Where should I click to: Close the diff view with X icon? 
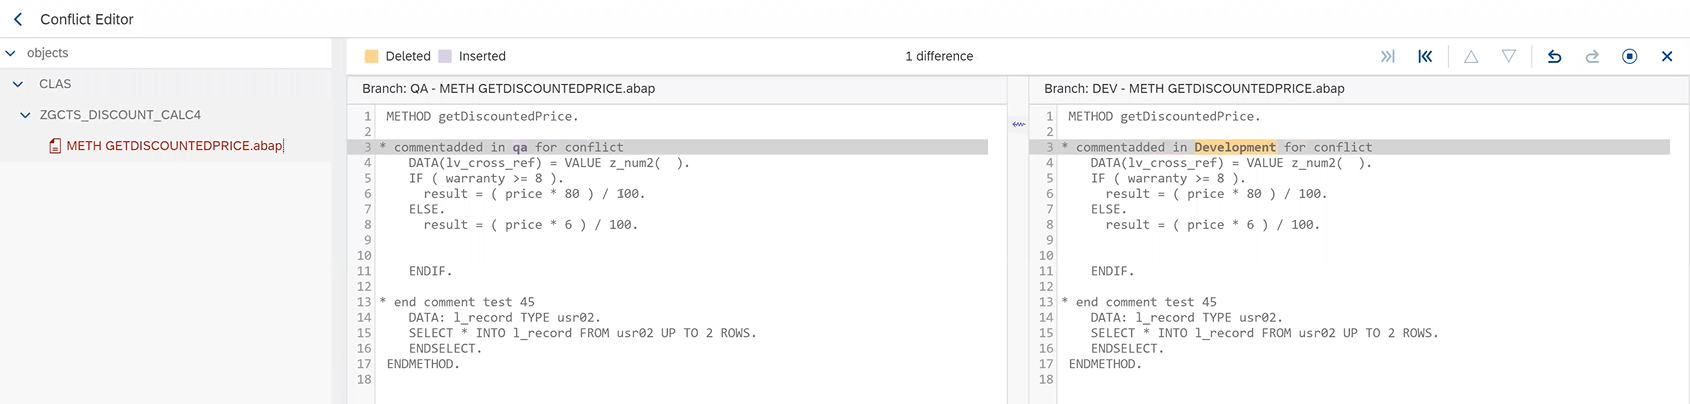click(1667, 57)
